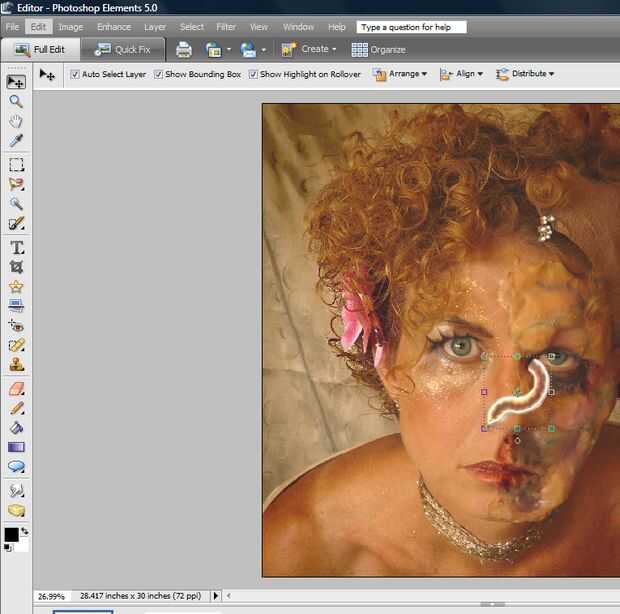Open the Filter menu

click(x=226, y=27)
